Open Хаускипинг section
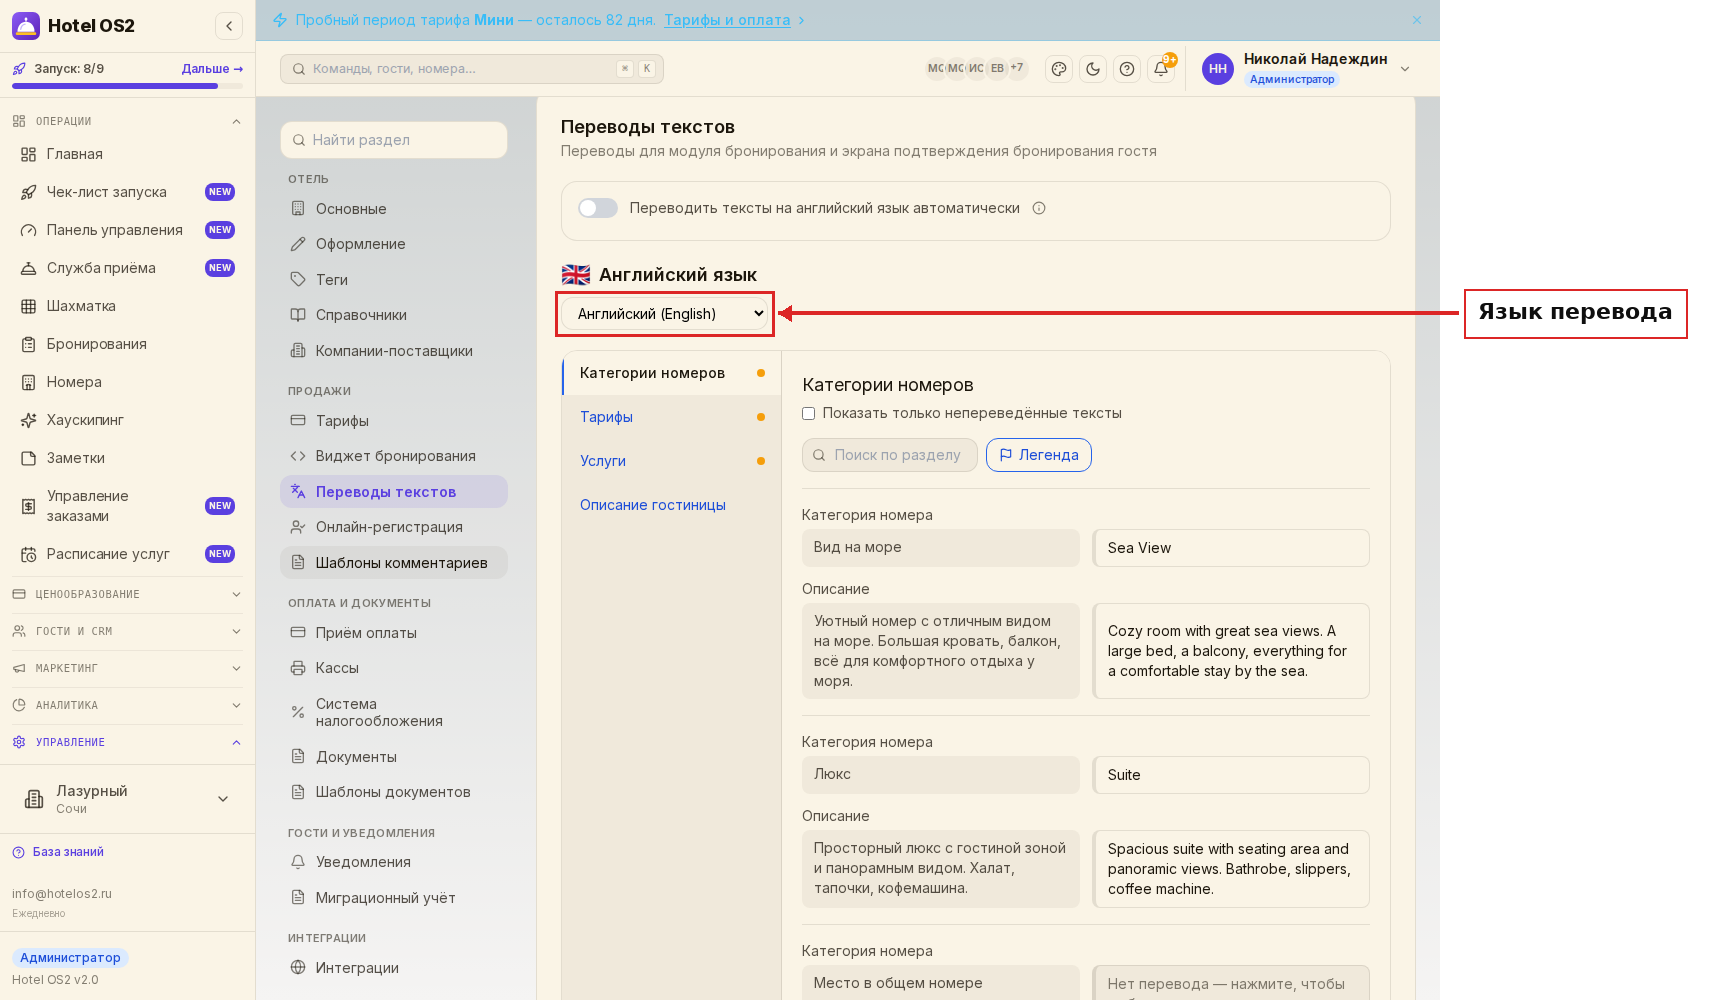The height and width of the screenshot is (1000, 1711). [x=128, y=420]
